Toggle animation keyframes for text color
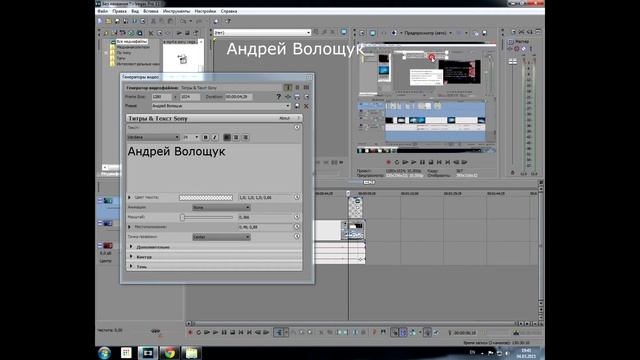Screen dimensions: 640x360 click(x=297, y=198)
